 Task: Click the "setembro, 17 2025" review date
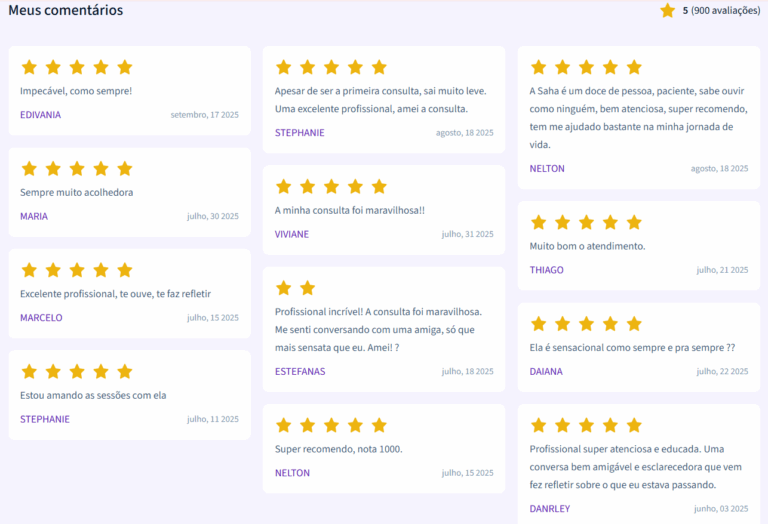click(x=205, y=115)
